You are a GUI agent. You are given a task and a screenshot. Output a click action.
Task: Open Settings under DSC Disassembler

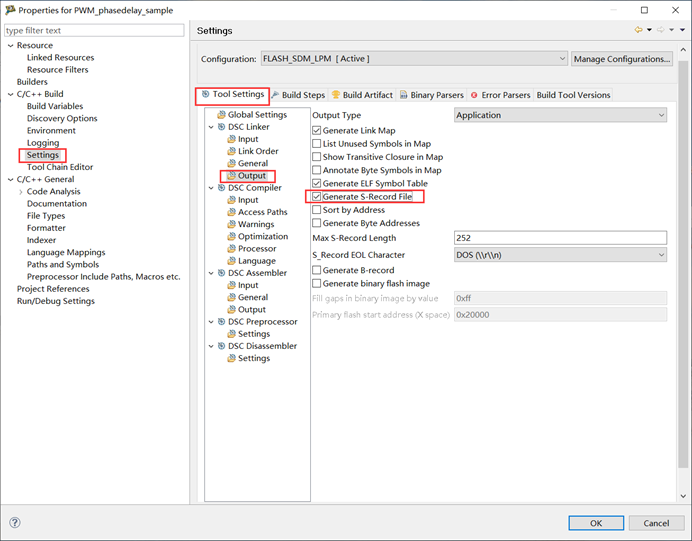pyautogui.click(x=253, y=358)
